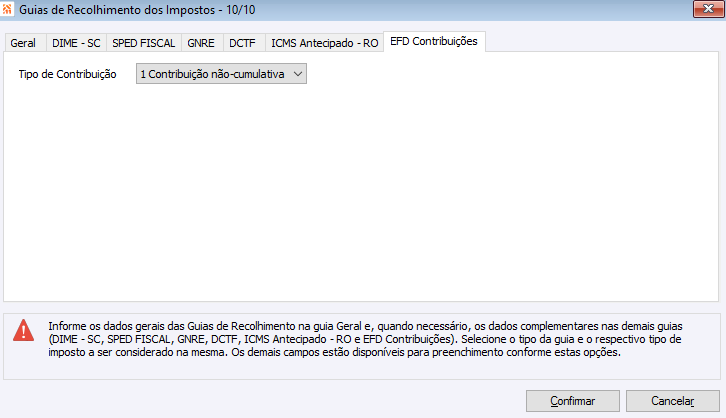
Task: Click the orange application icon in title bar
Action: point(7,9)
